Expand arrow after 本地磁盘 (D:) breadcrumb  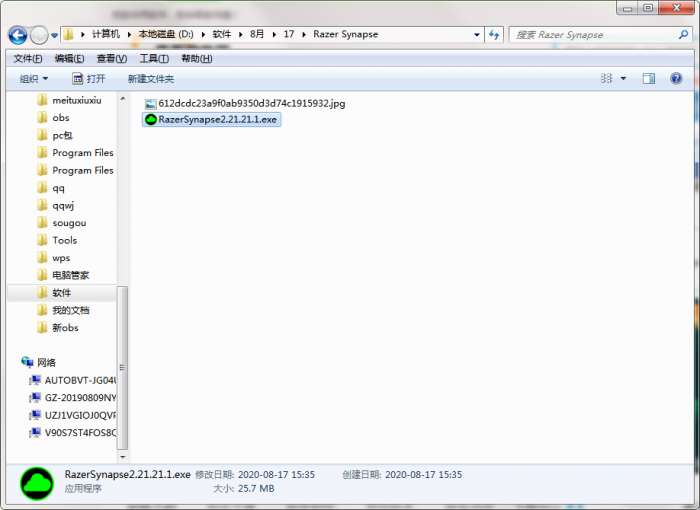(203, 34)
